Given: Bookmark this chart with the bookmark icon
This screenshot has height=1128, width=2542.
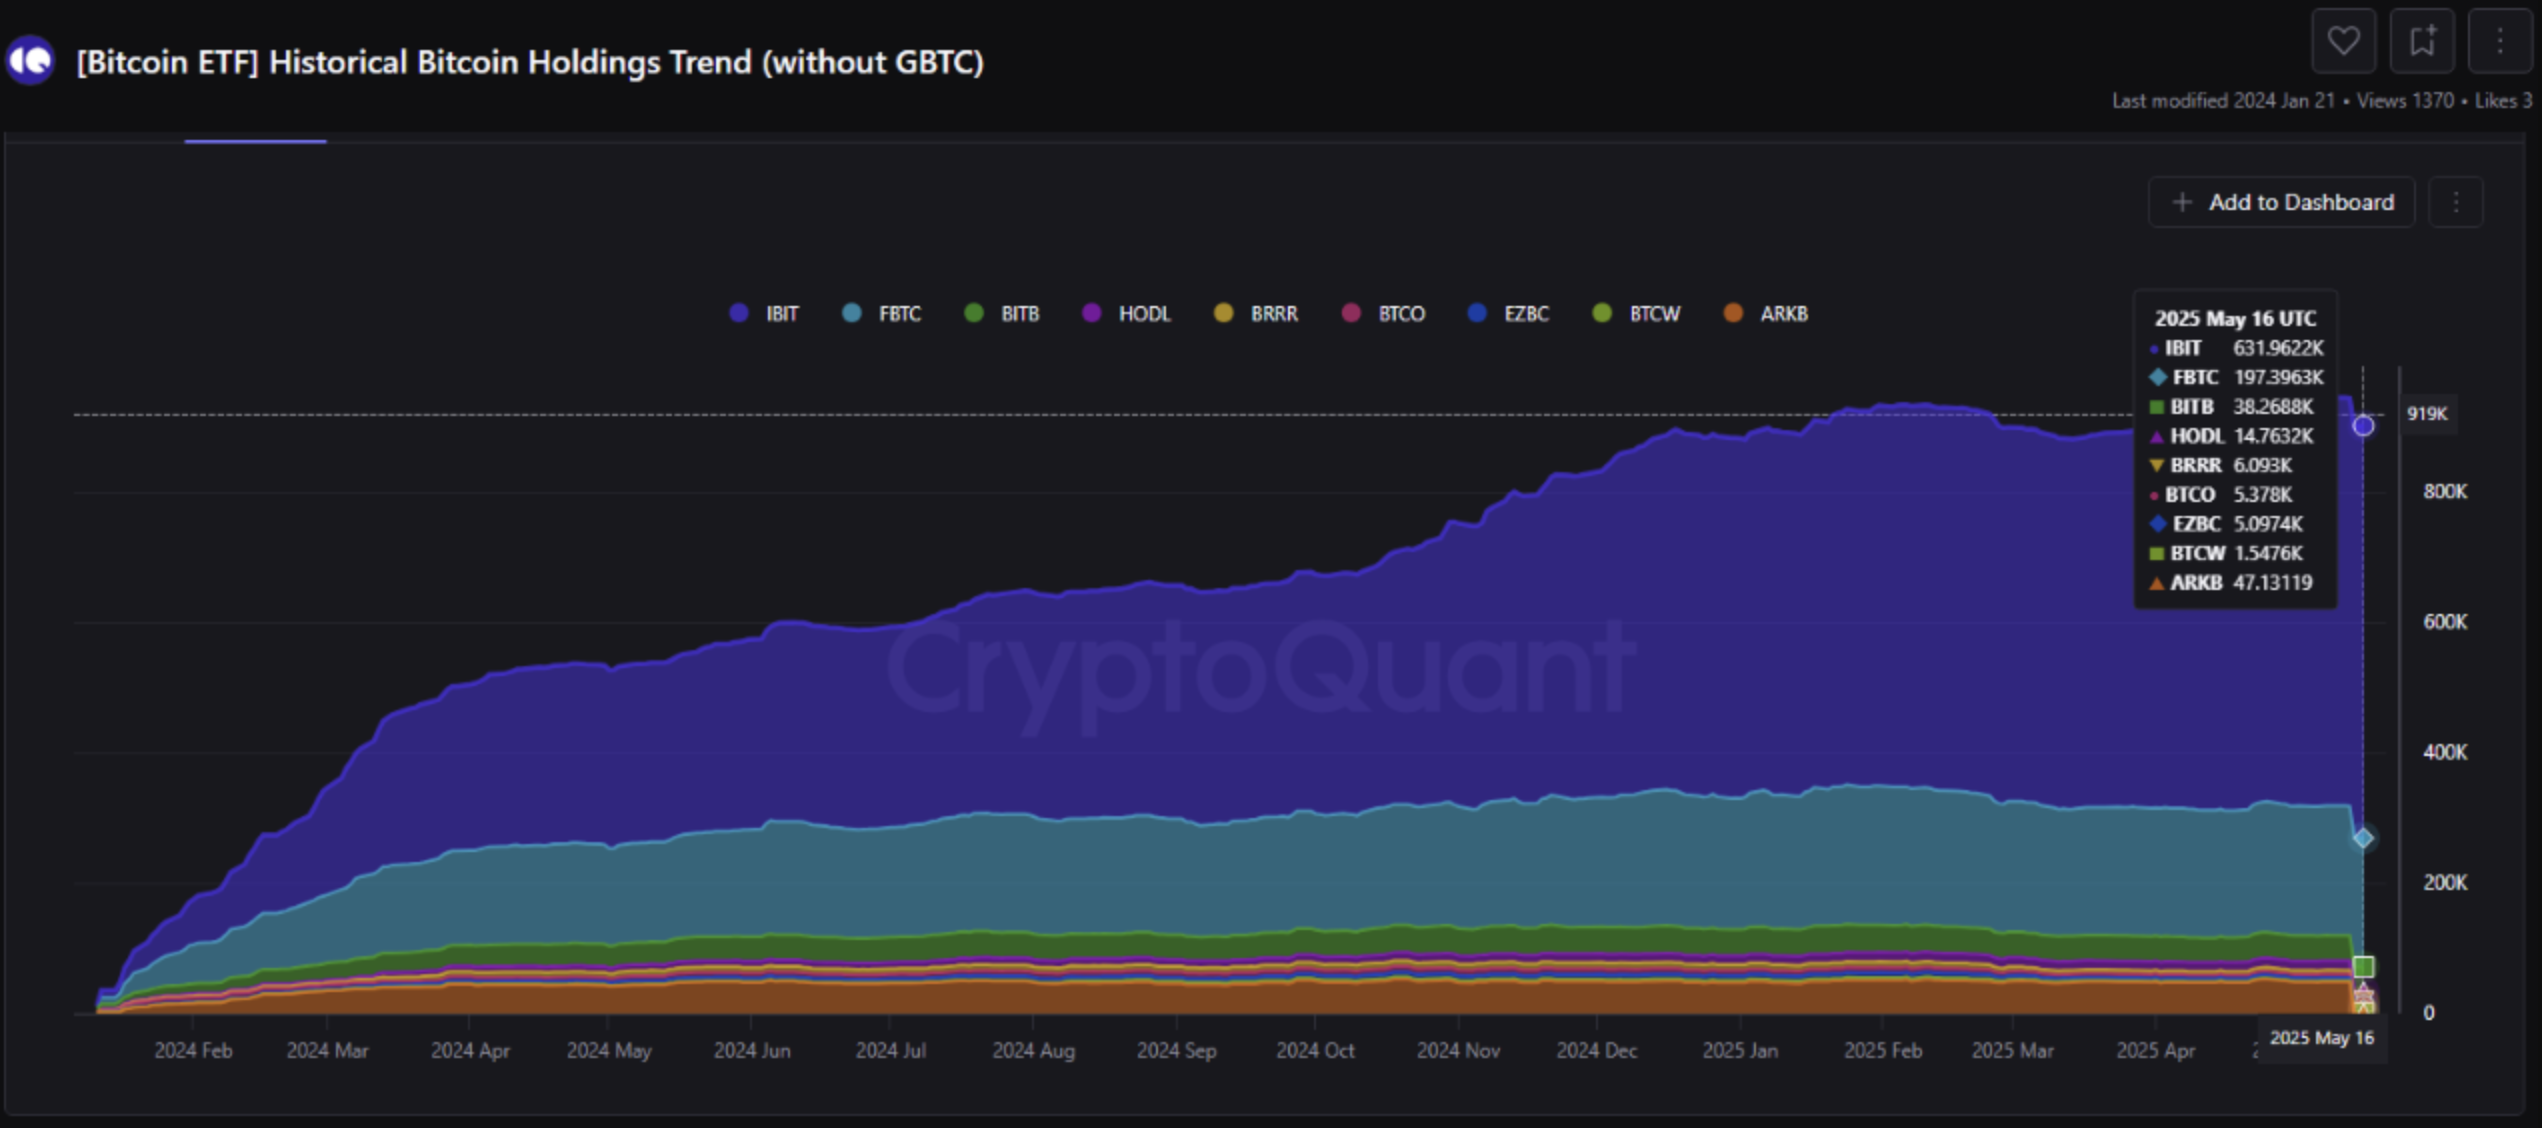Looking at the screenshot, I should tap(2421, 41).
